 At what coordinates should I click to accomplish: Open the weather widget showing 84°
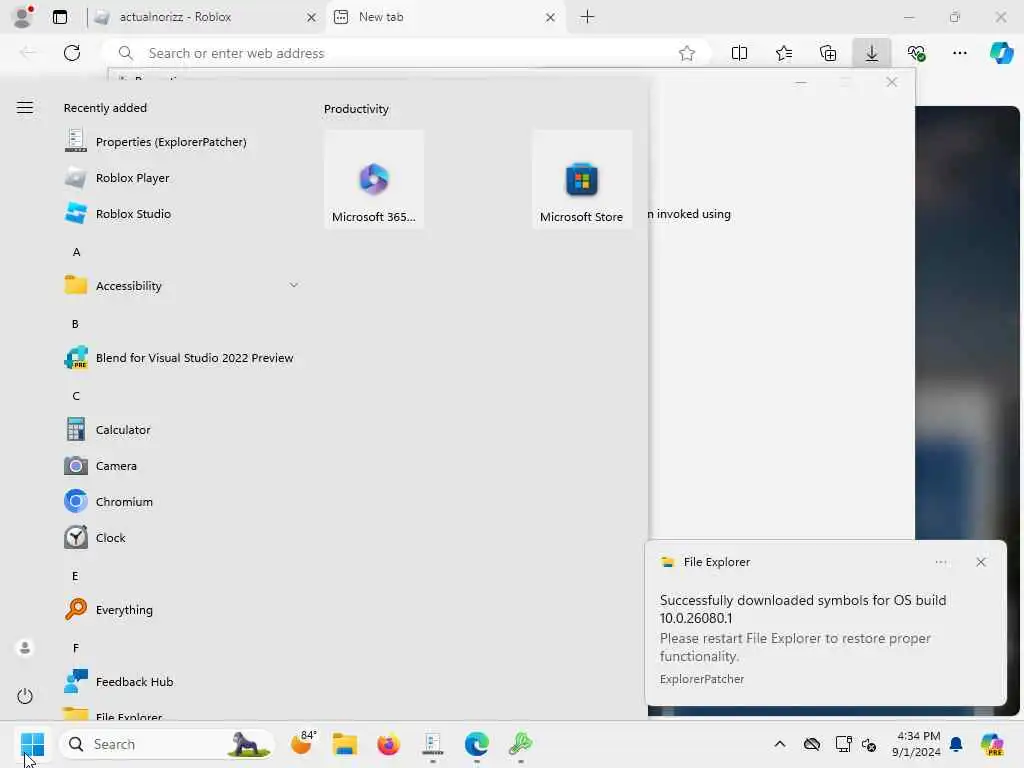click(x=303, y=743)
